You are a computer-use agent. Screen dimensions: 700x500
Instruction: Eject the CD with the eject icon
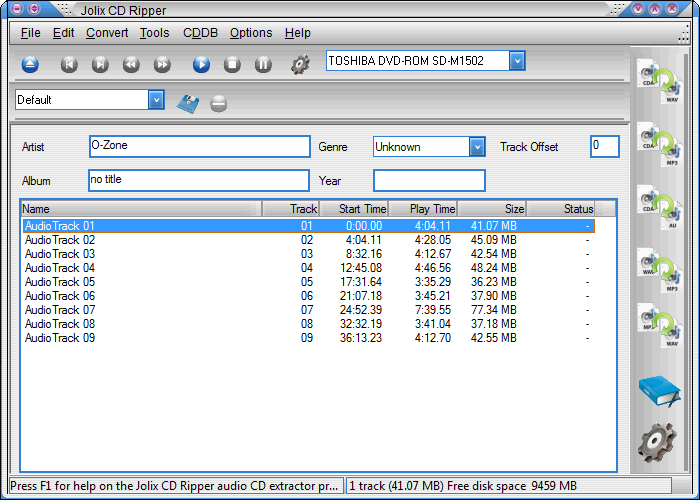(x=30, y=65)
